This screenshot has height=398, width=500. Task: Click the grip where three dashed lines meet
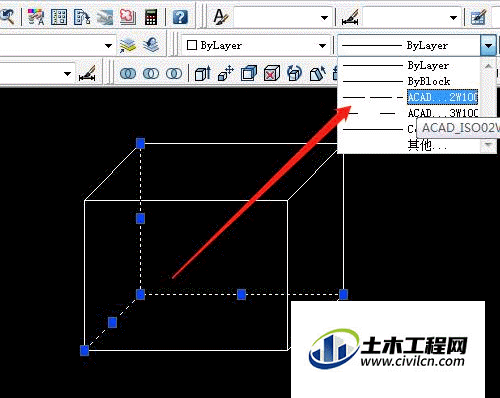tap(140, 294)
